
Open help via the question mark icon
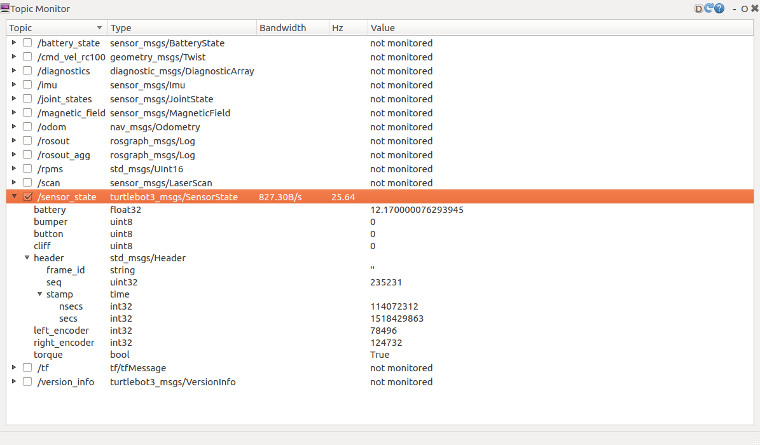719,8
